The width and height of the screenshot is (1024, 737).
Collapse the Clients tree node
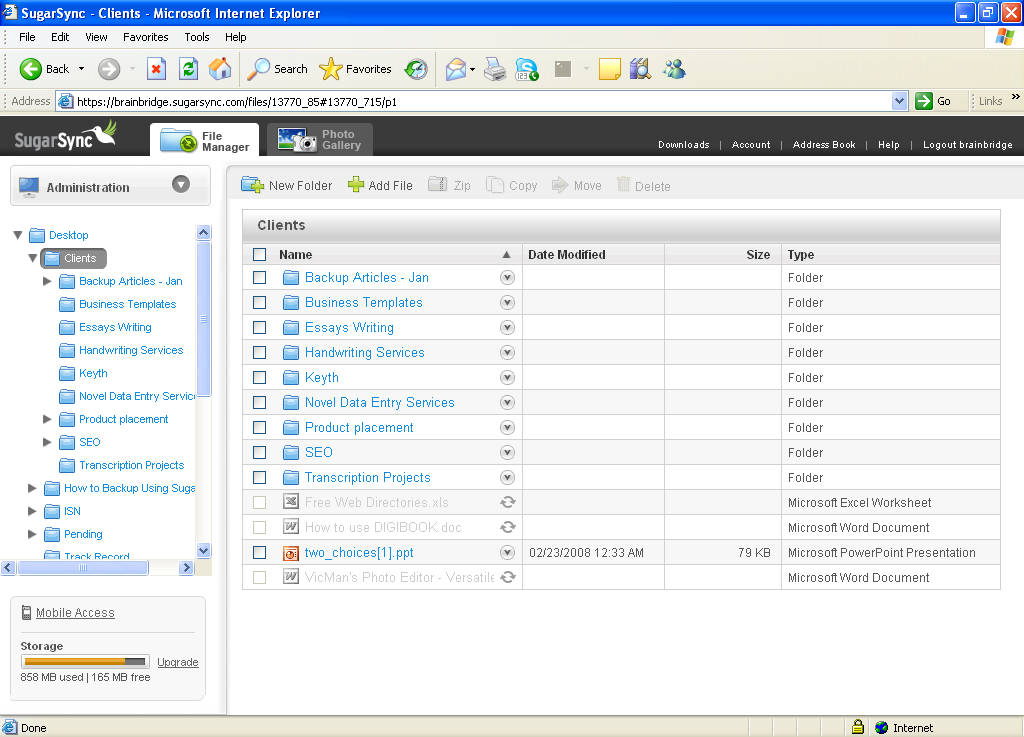33,258
